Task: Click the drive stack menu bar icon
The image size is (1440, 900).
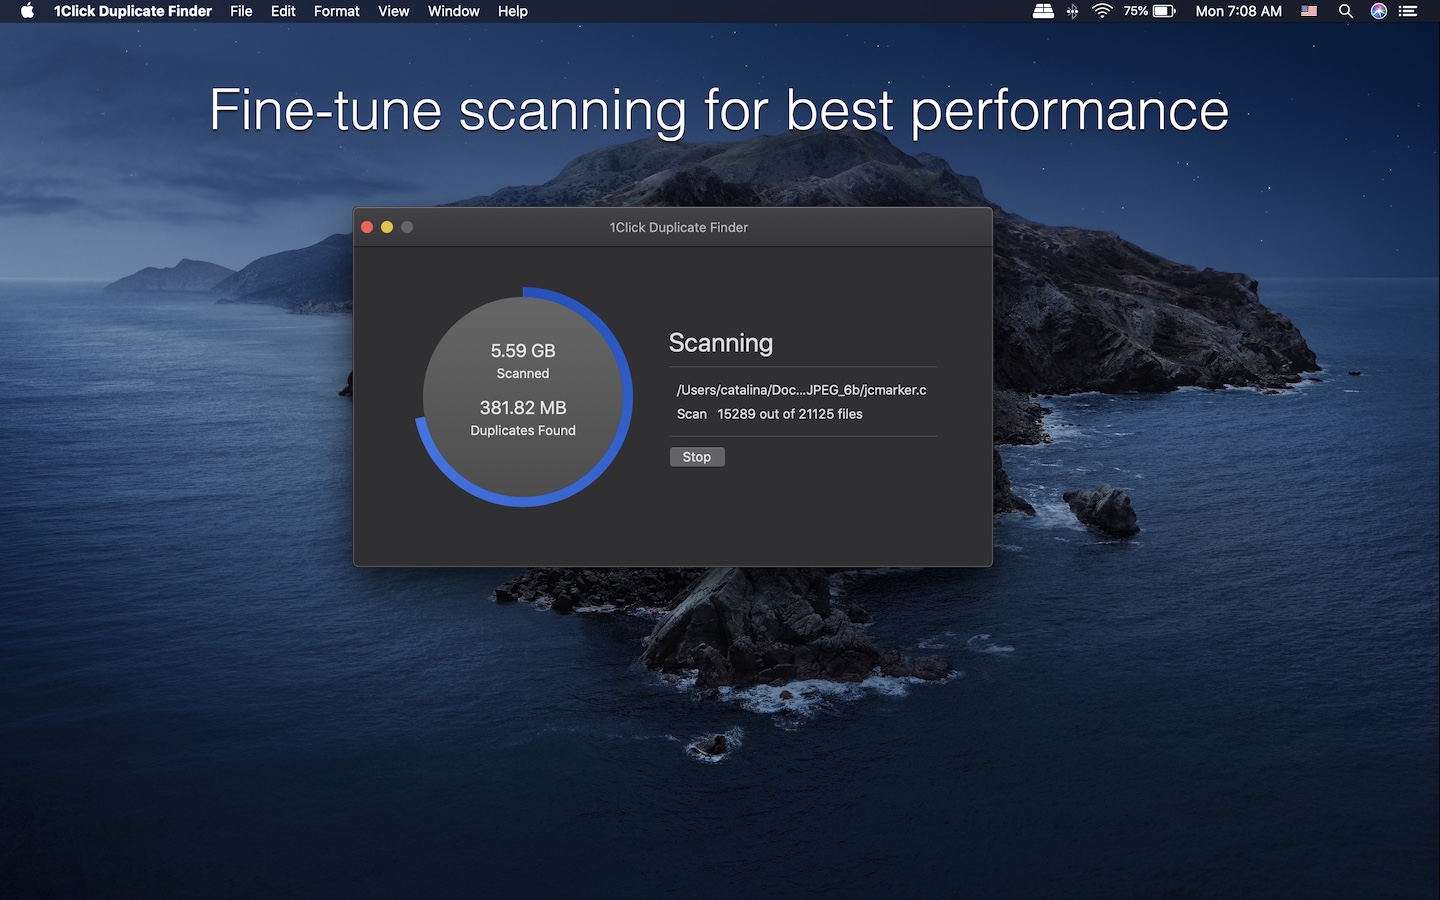Action: click(1043, 11)
